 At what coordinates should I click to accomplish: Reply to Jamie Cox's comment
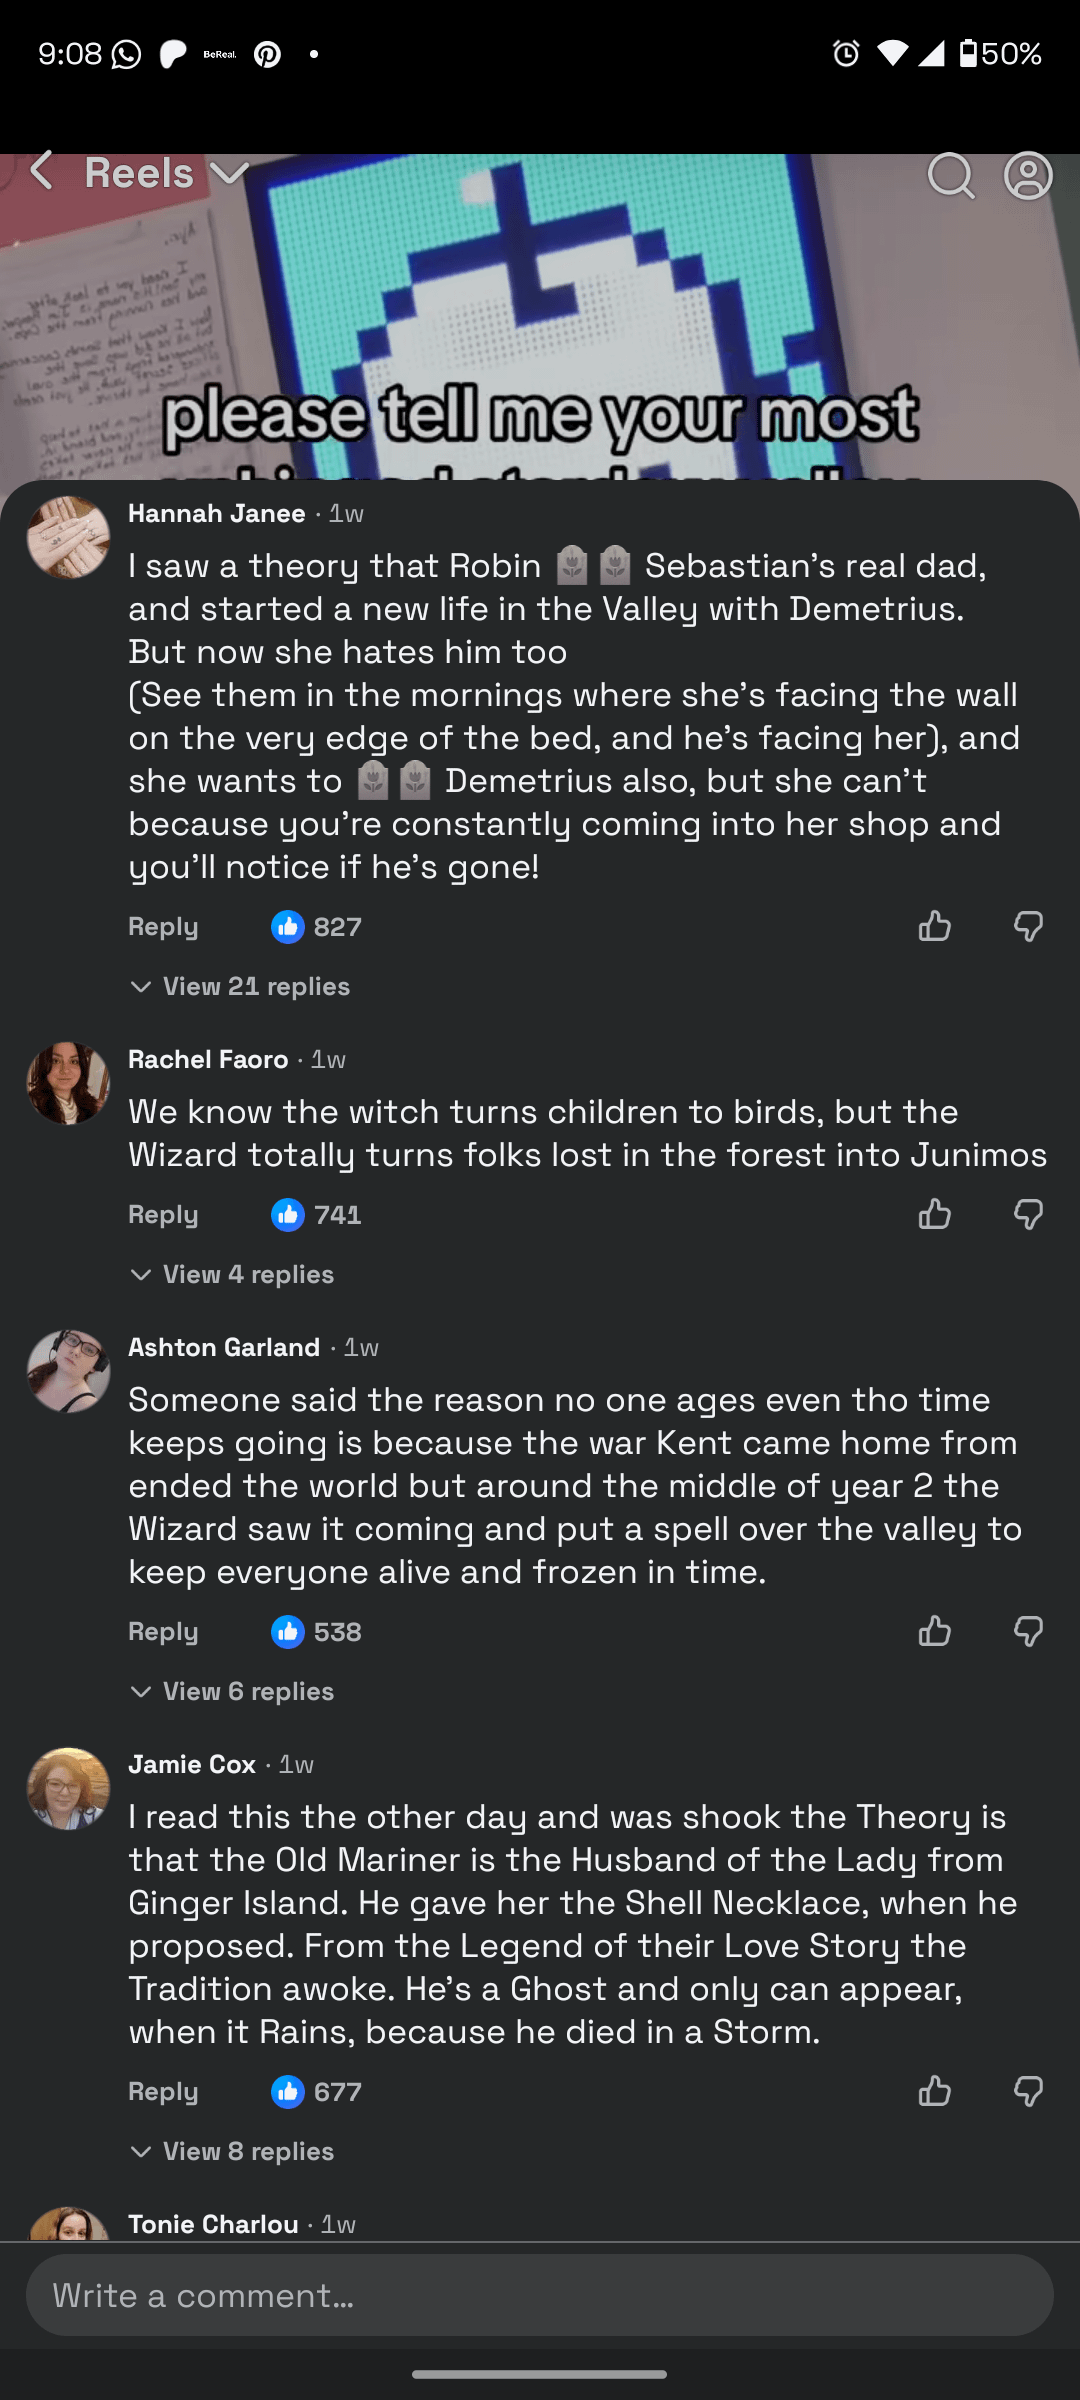tap(163, 2092)
